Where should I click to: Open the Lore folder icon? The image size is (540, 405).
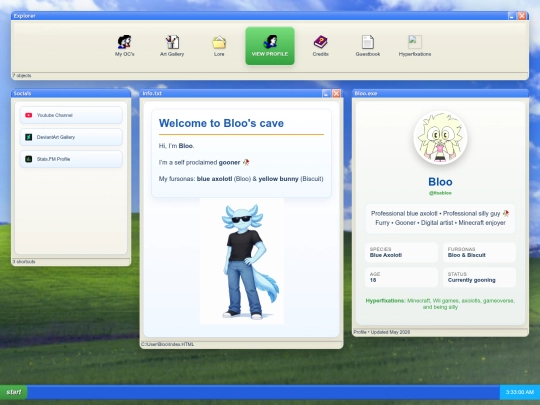[219, 45]
